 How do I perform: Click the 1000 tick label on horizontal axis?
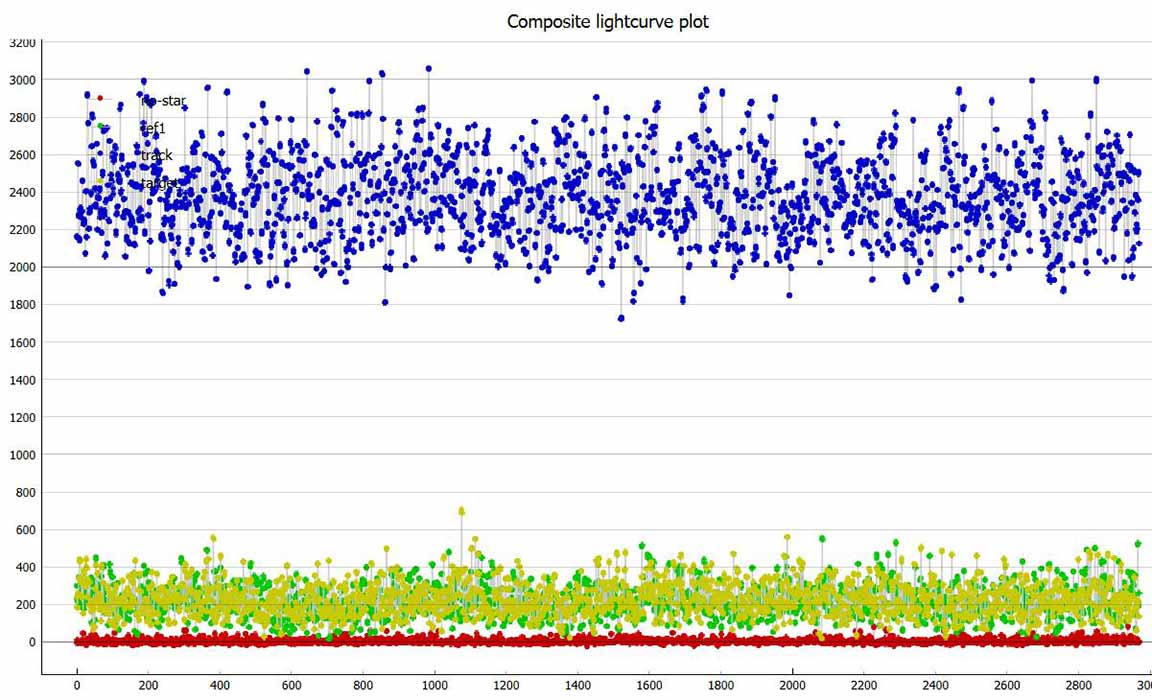434,685
